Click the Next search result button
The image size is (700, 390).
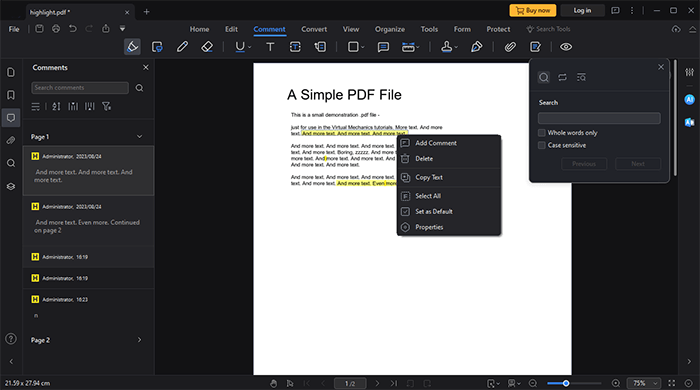[638, 164]
